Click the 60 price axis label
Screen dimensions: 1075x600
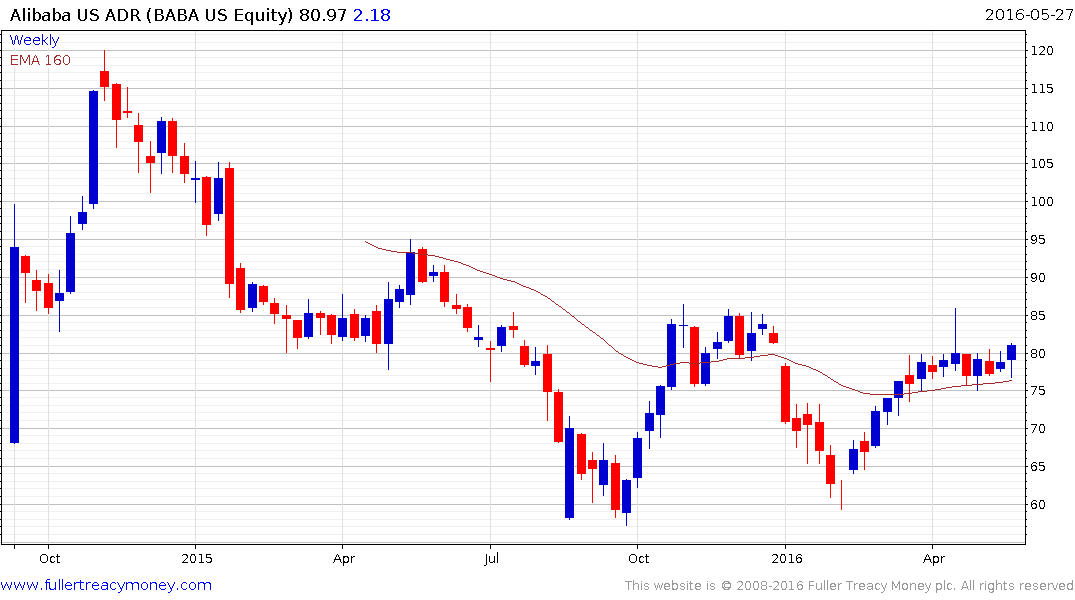tap(1038, 505)
